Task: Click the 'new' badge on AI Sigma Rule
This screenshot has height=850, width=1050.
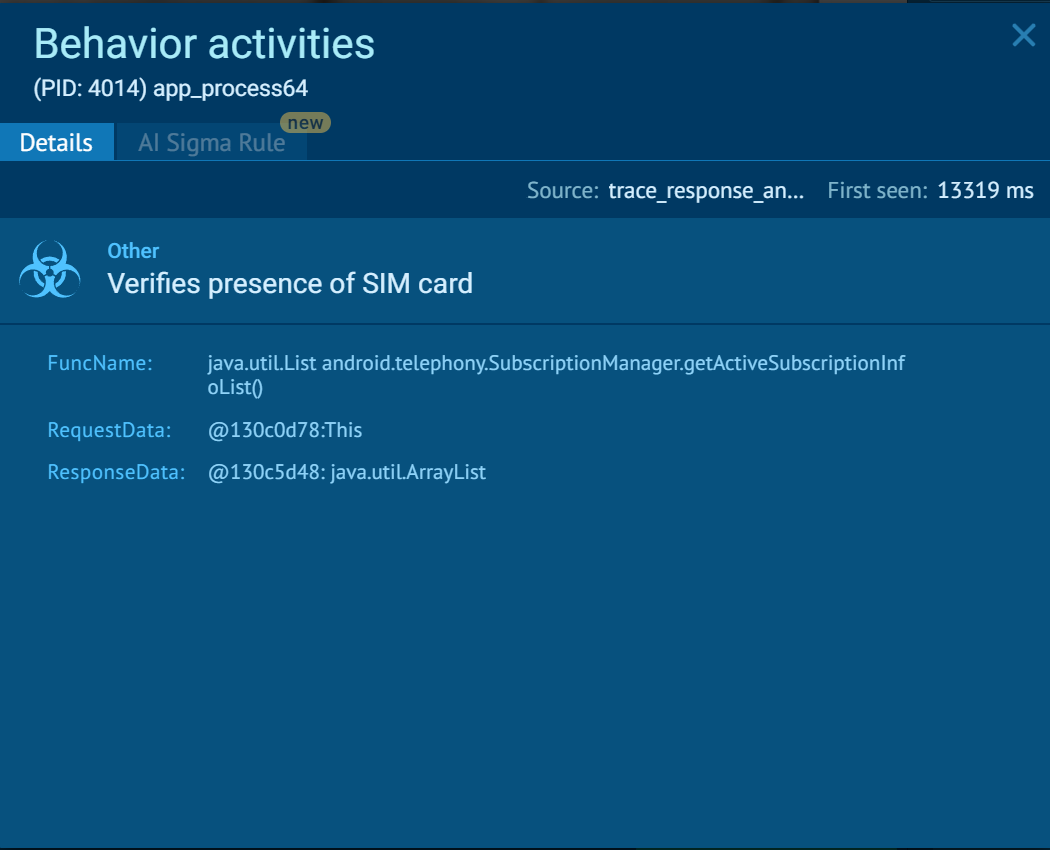Action: [x=307, y=122]
